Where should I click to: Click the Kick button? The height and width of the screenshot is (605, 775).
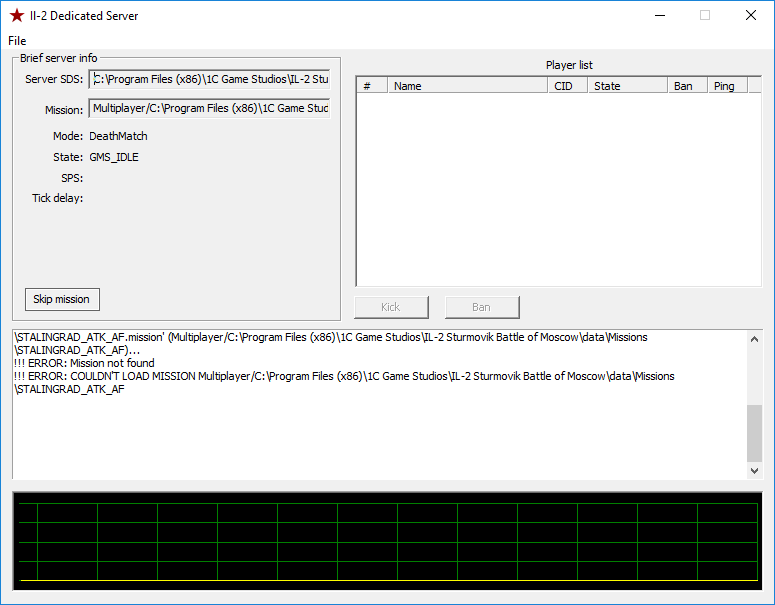[x=391, y=307]
